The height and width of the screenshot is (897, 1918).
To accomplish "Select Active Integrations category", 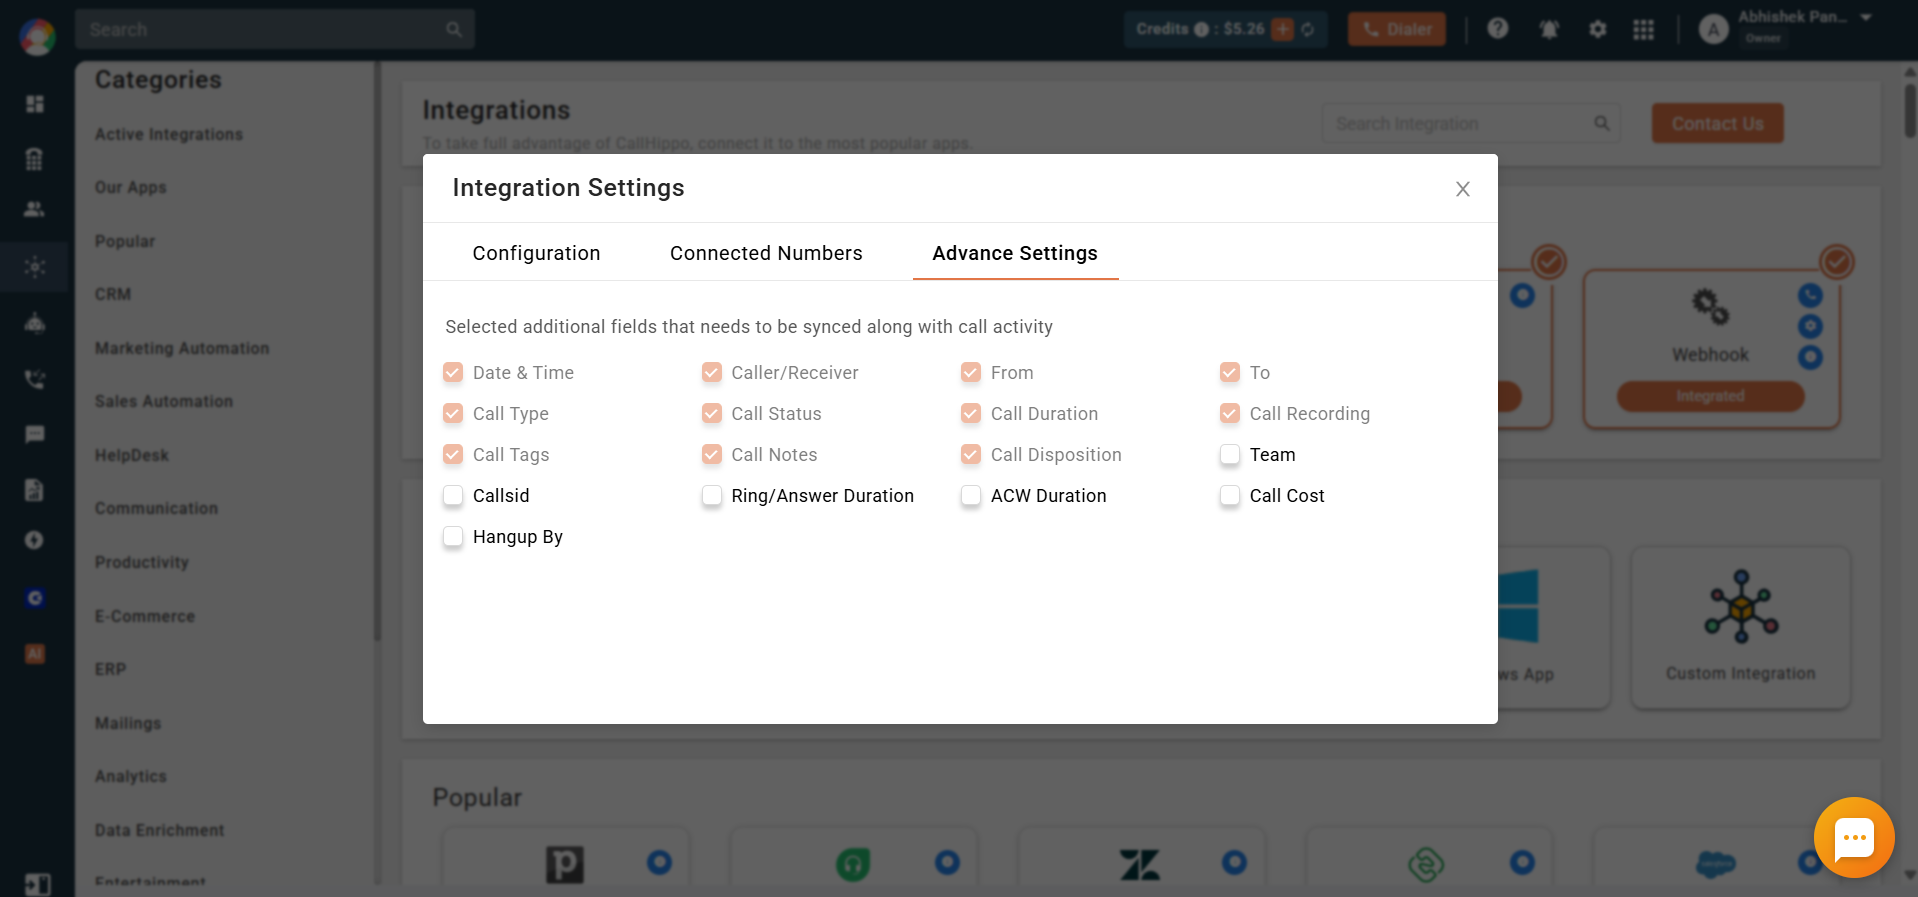I will point(169,134).
